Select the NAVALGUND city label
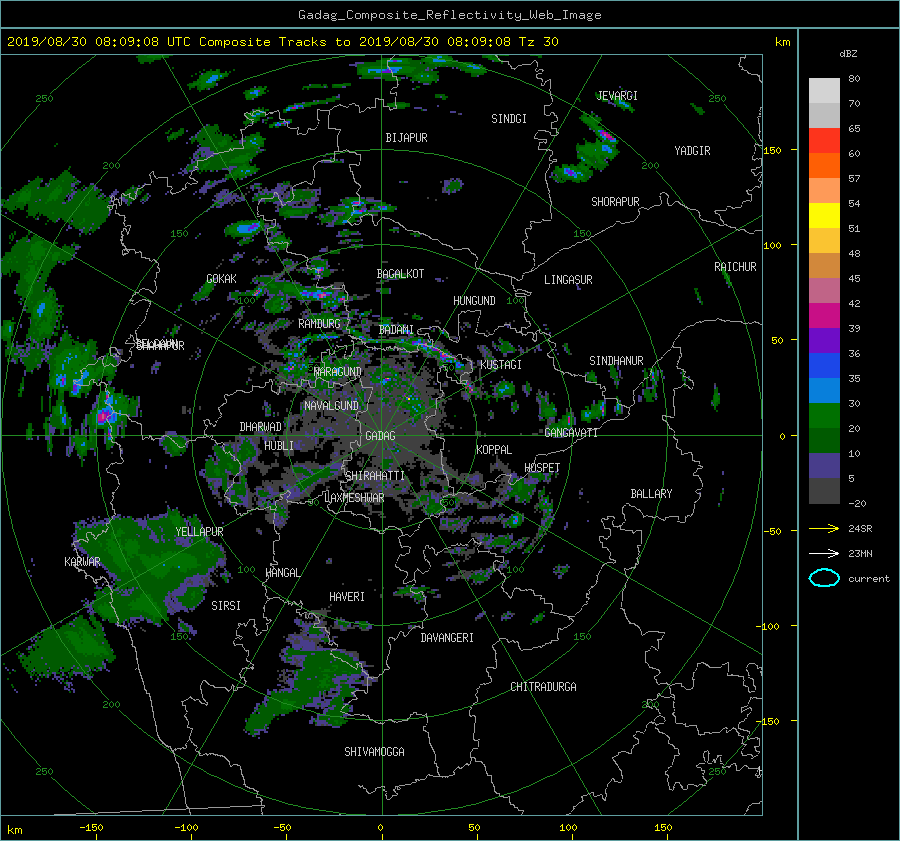This screenshot has height=841, width=900. (x=331, y=406)
